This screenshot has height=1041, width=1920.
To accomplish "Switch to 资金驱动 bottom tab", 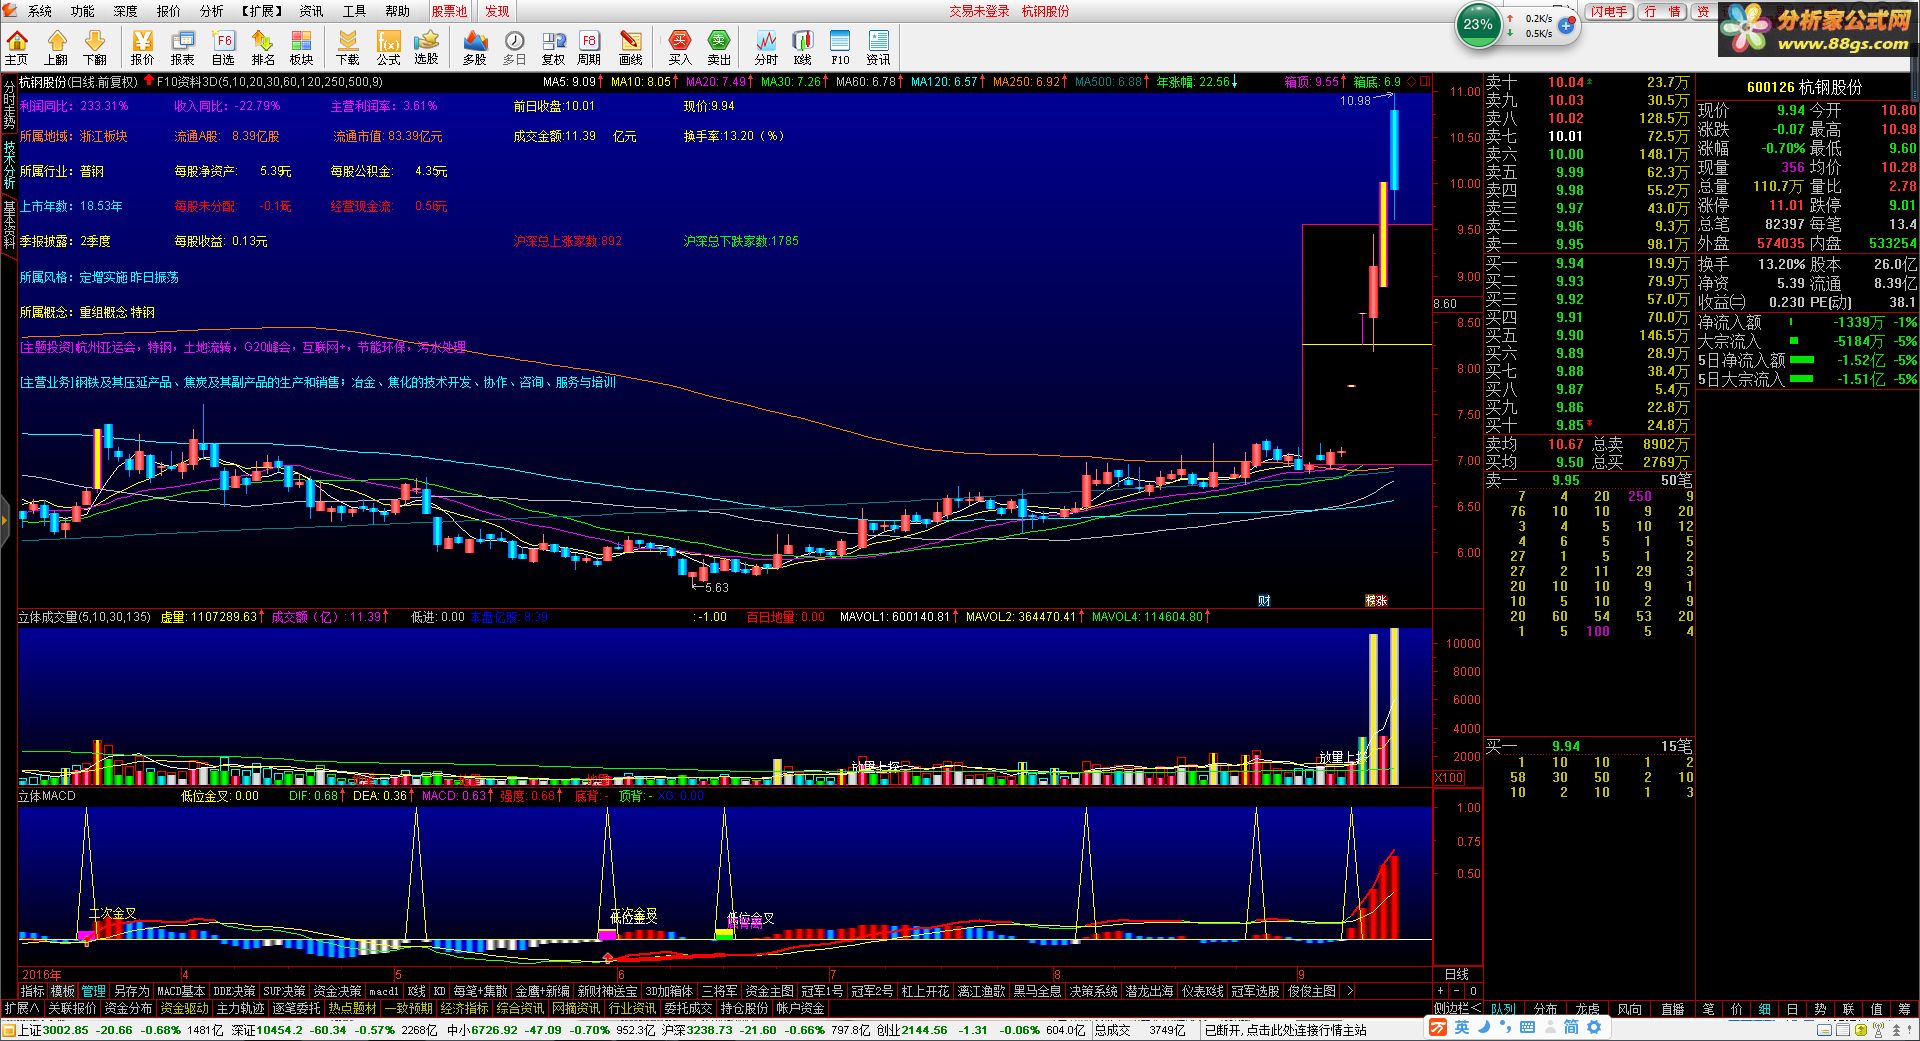I will (x=185, y=1008).
